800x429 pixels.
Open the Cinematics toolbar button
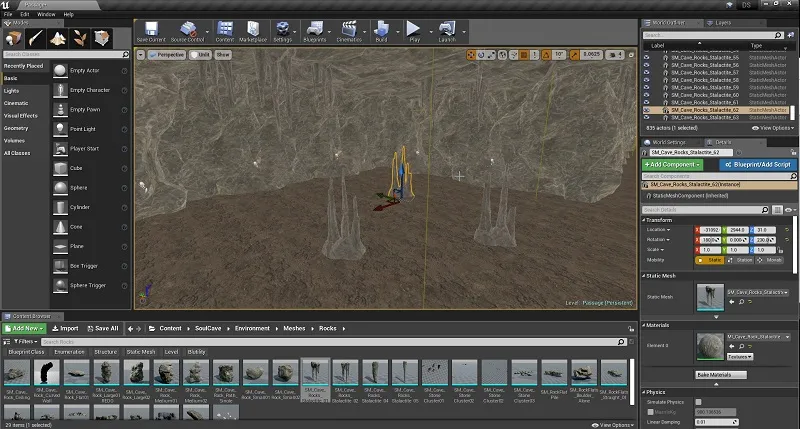tap(349, 32)
